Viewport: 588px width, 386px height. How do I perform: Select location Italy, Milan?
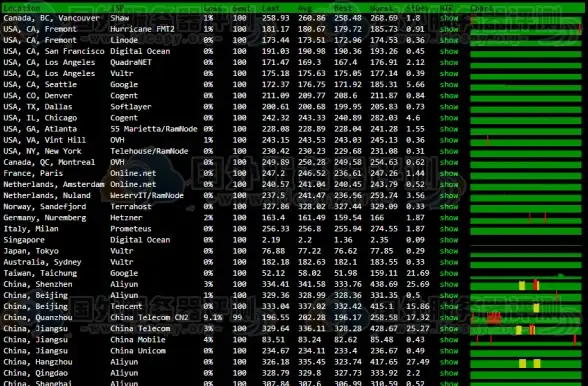pos(31,229)
